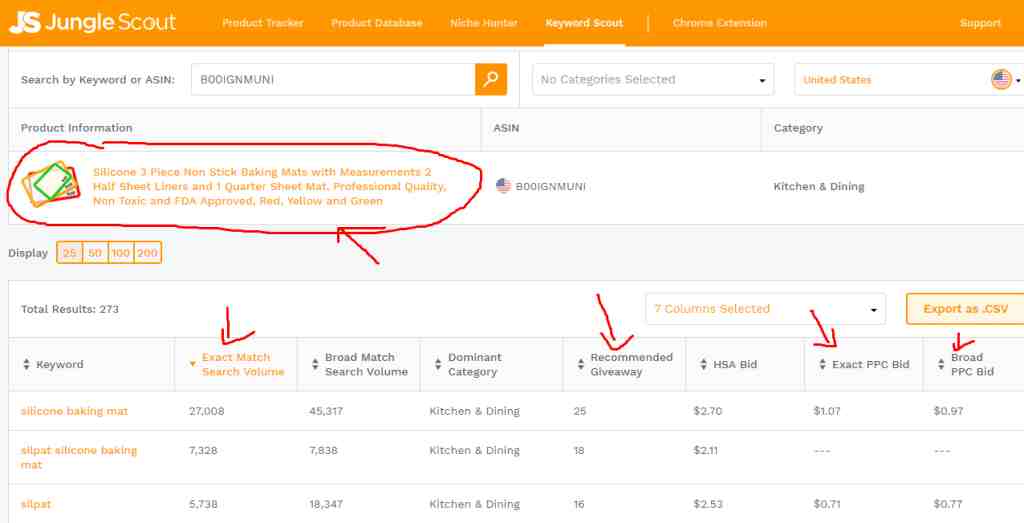Click the $2.11 HSA bid value
Viewport: 1024px width, 523px height.
click(705, 451)
